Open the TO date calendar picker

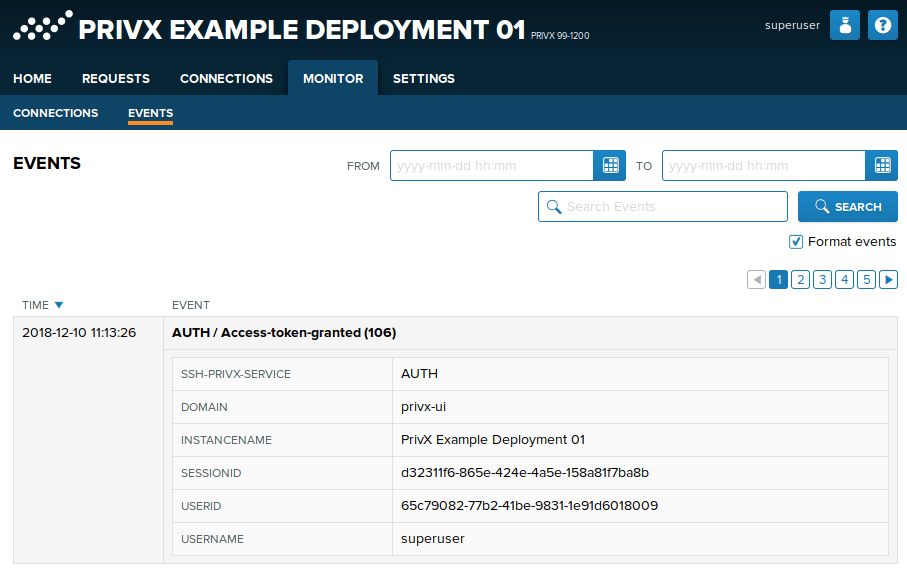point(882,165)
